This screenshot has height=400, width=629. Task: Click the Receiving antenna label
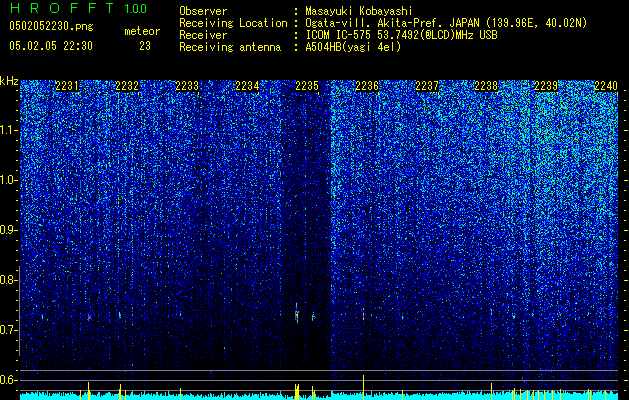click(x=230, y=47)
